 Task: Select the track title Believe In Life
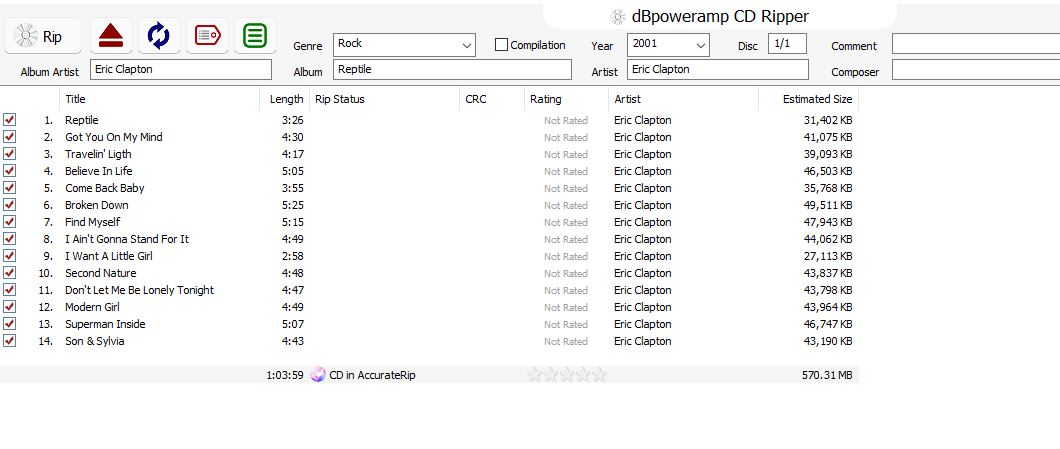pyautogui.click(x=99, y=171)
